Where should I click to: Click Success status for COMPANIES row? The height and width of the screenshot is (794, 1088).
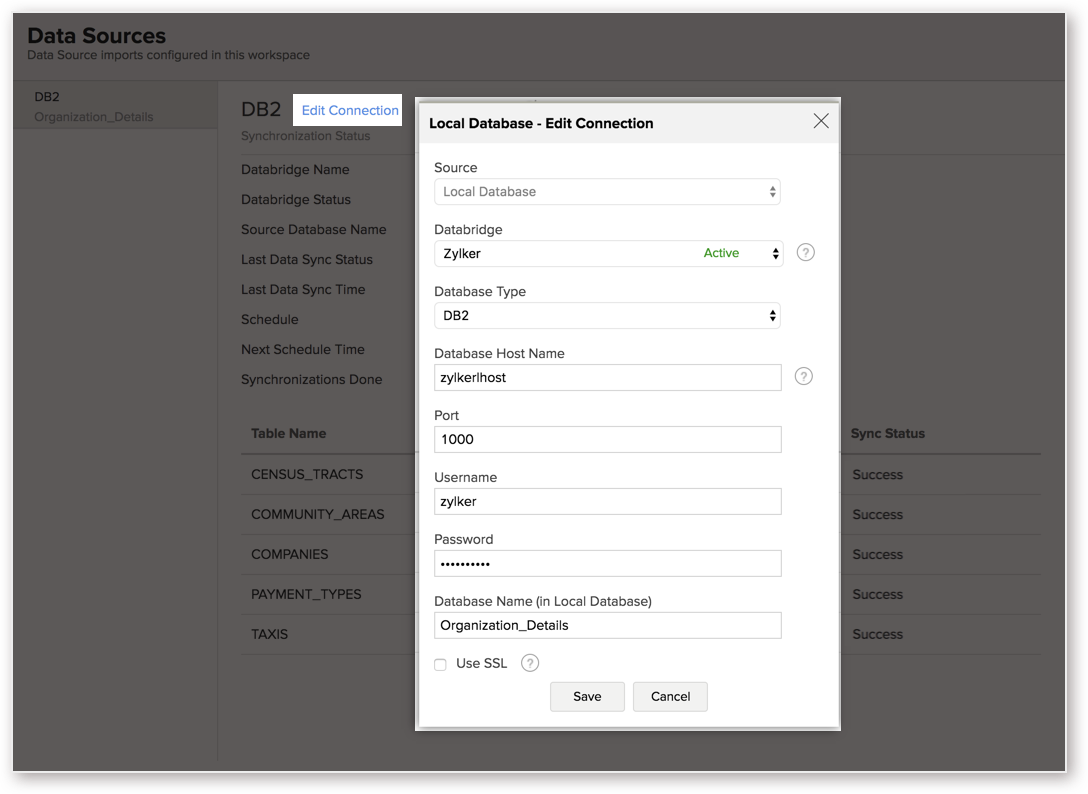(x=877, y=555)
